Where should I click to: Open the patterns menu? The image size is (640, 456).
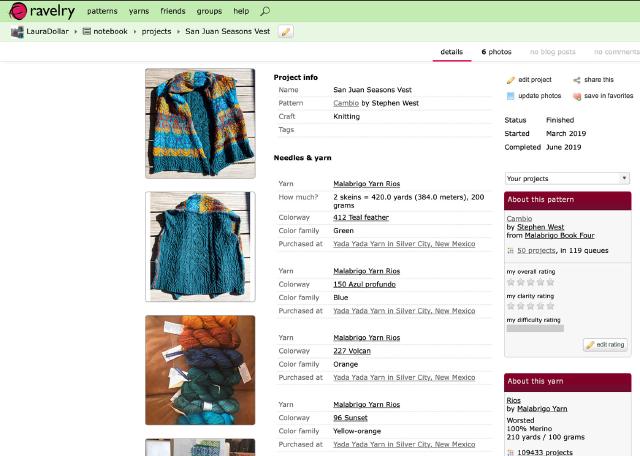pyautogui.click(x=102, y=11)
